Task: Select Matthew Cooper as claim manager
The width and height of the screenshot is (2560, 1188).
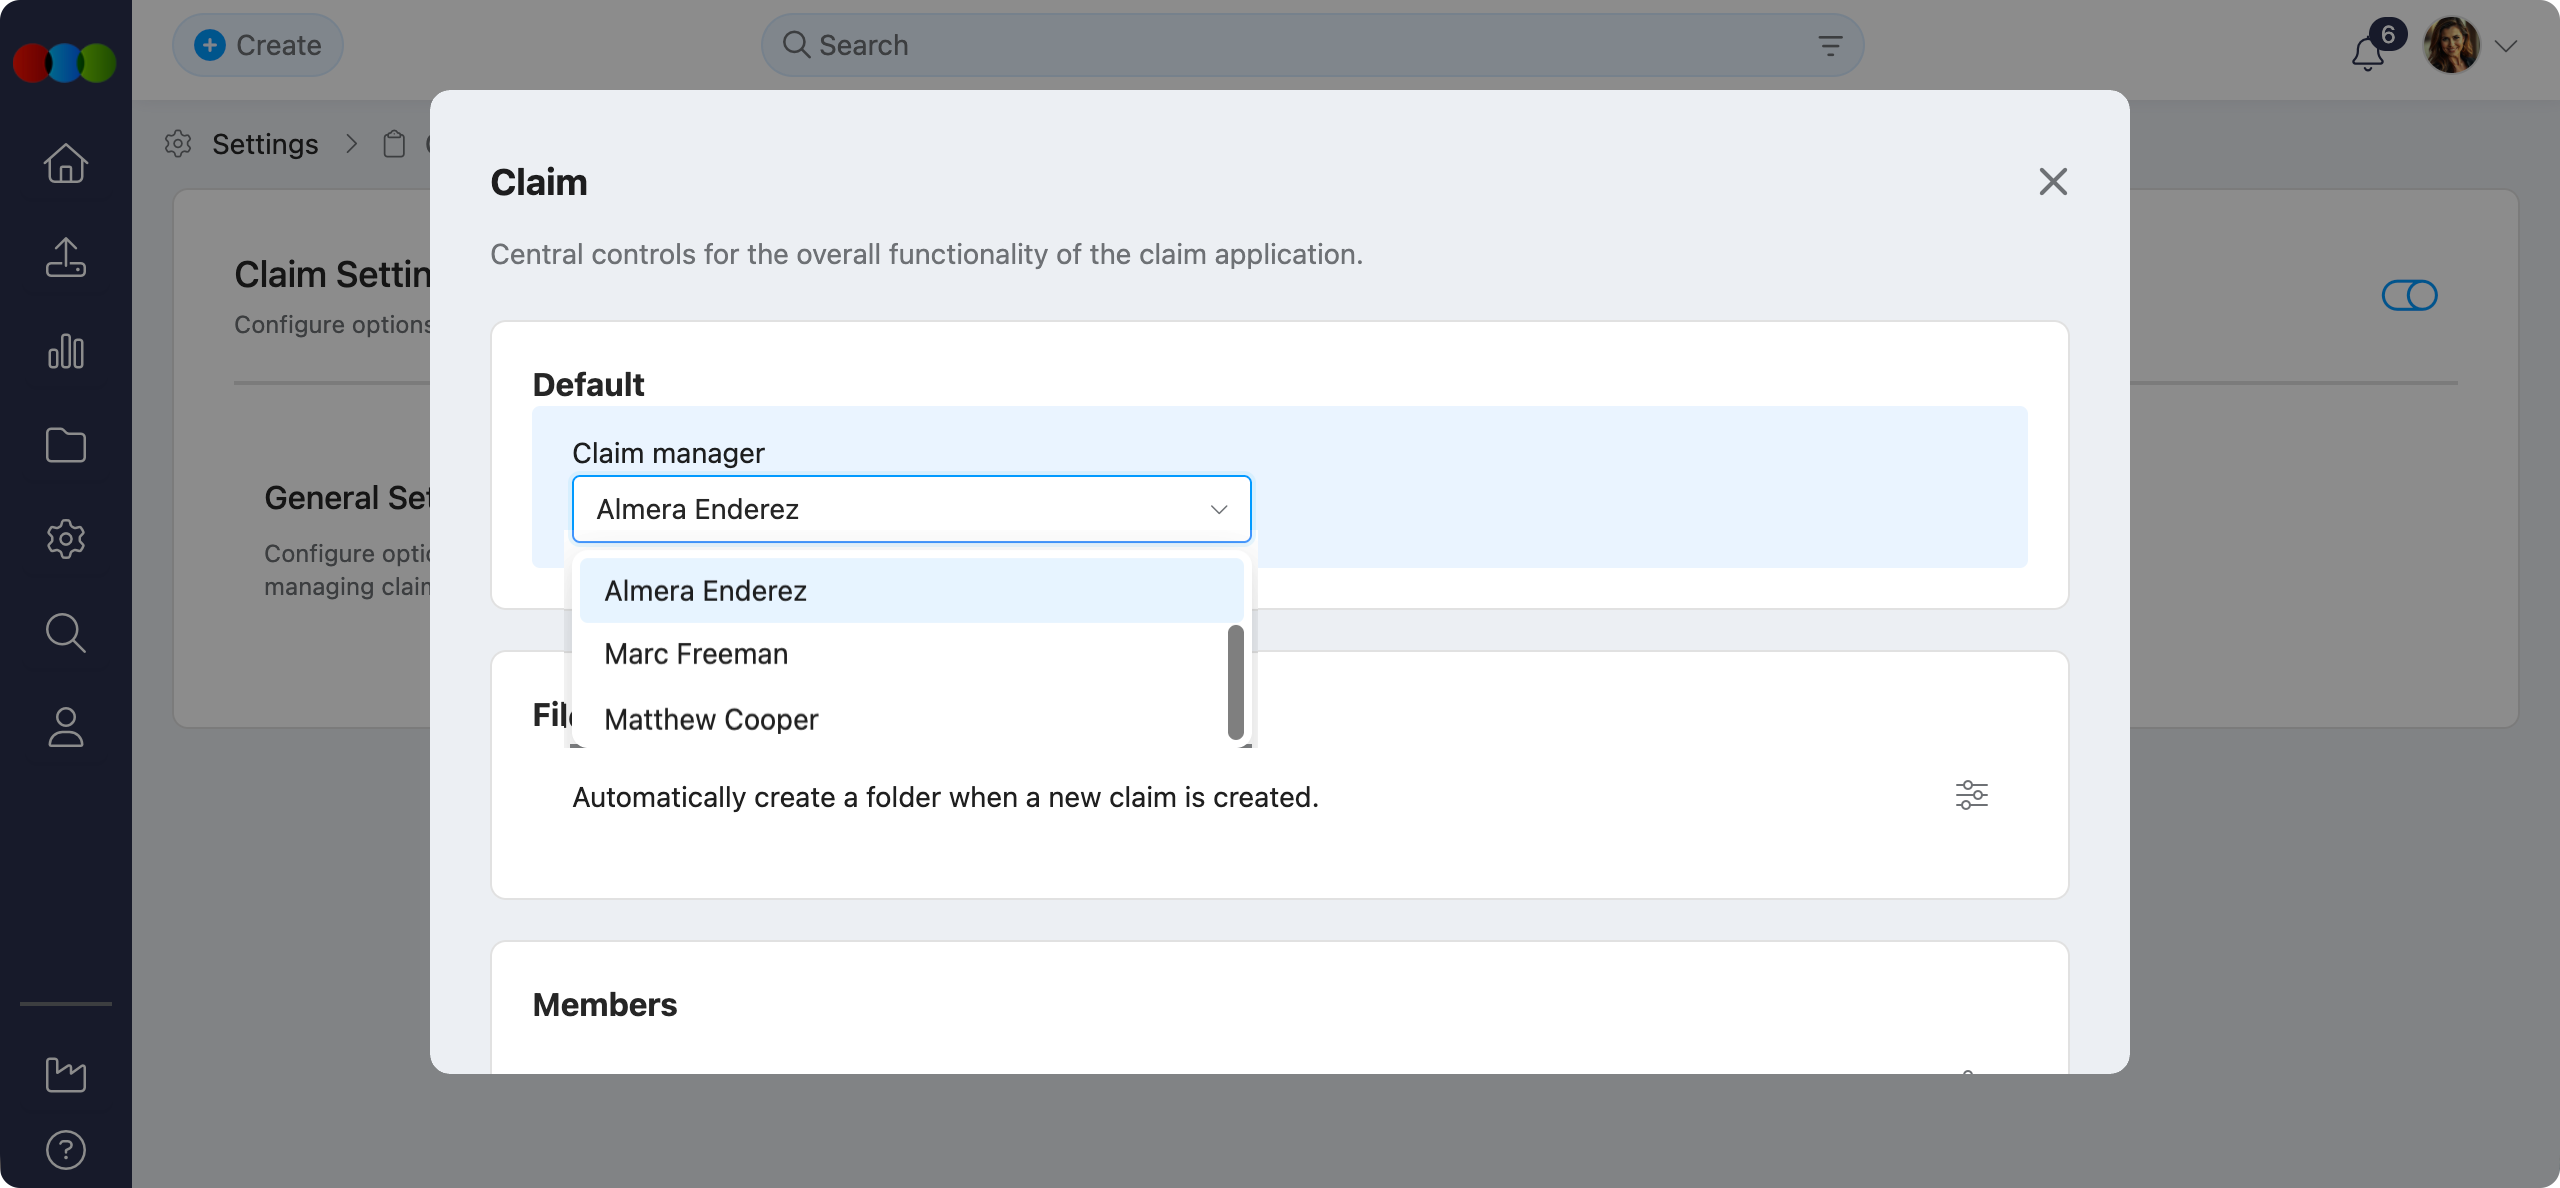Action: 710,719
